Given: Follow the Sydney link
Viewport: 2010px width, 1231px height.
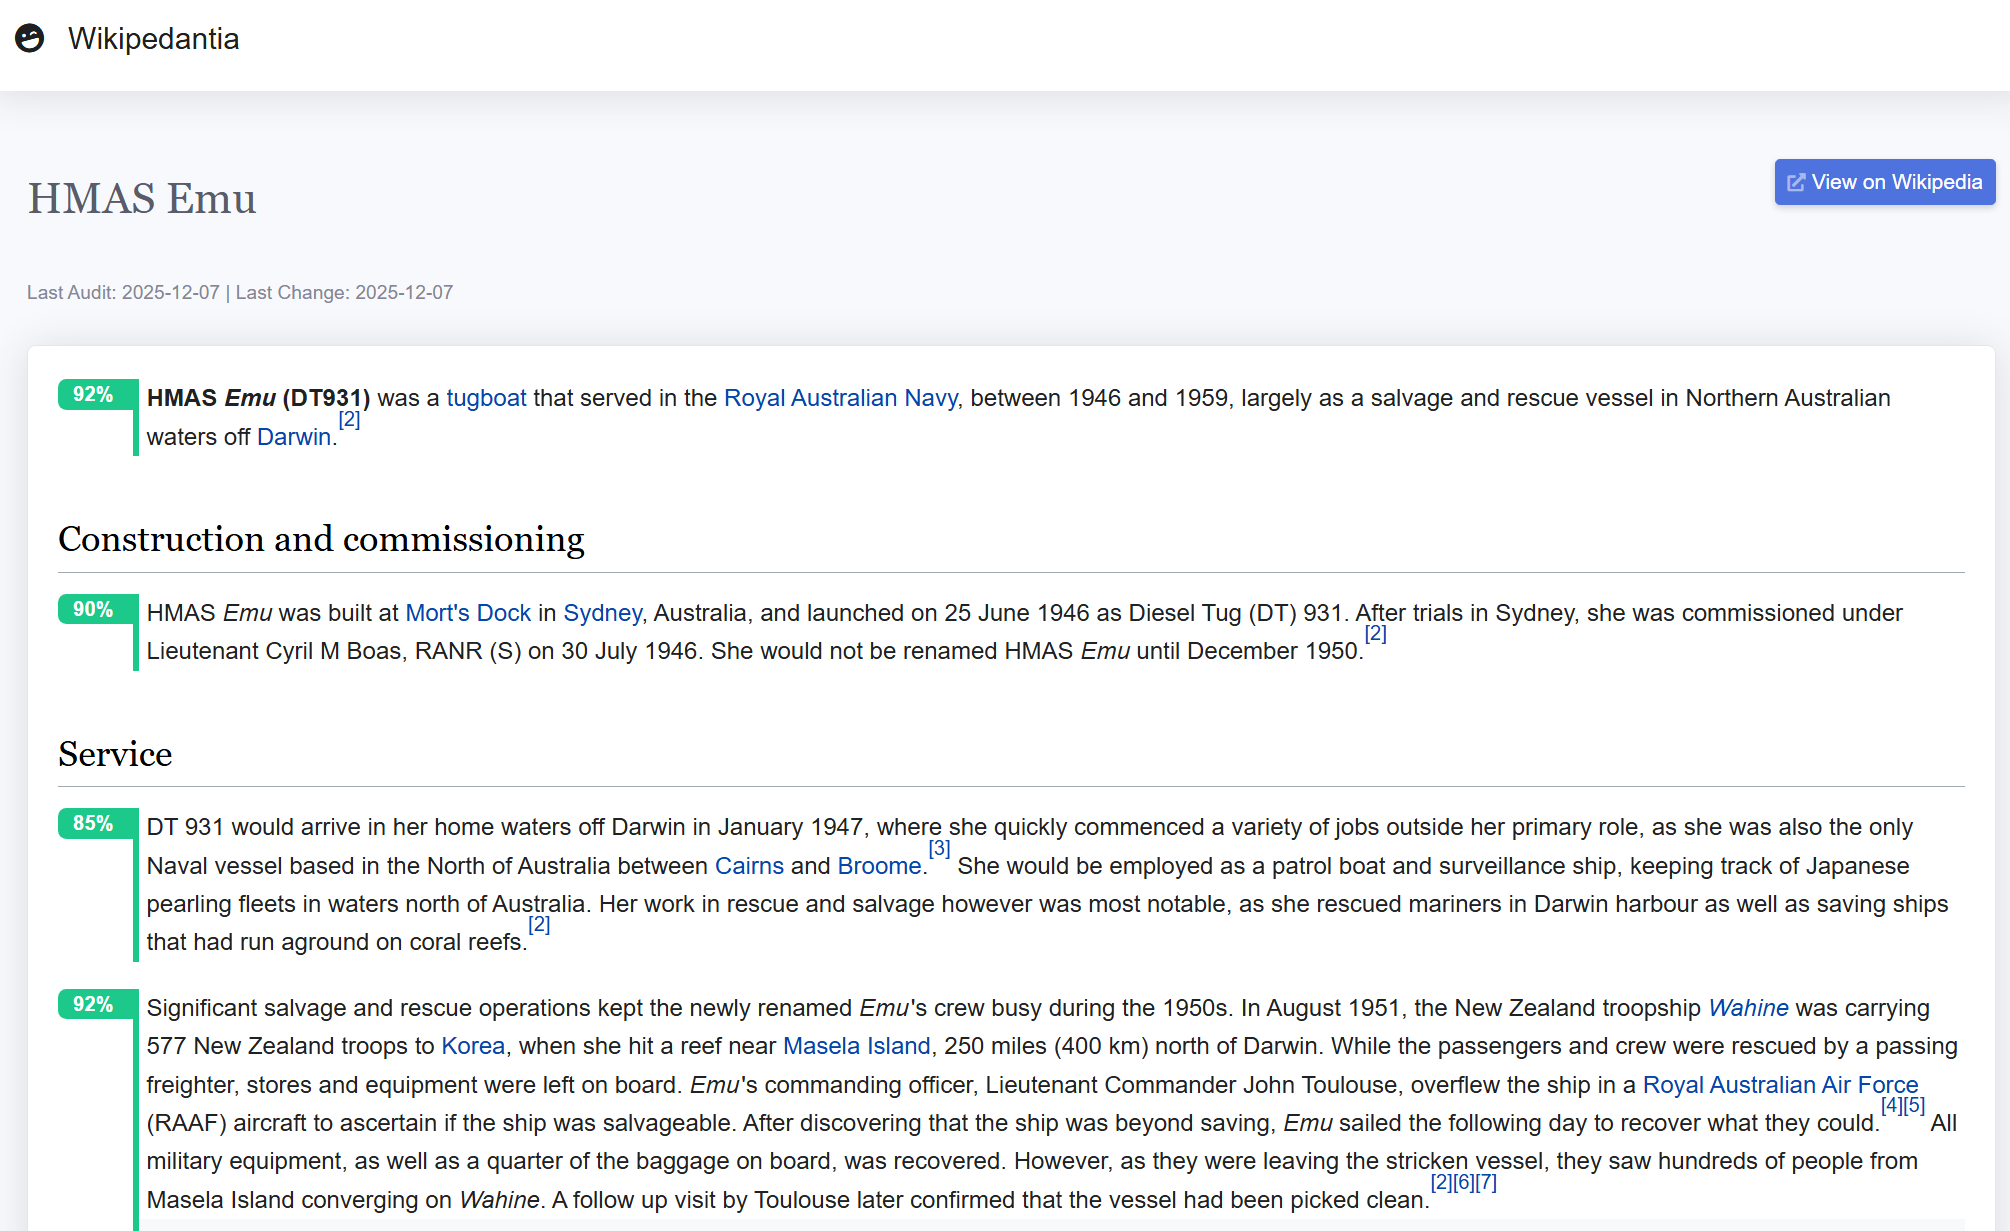Looking at the screenshot, I should coord(602,613).
